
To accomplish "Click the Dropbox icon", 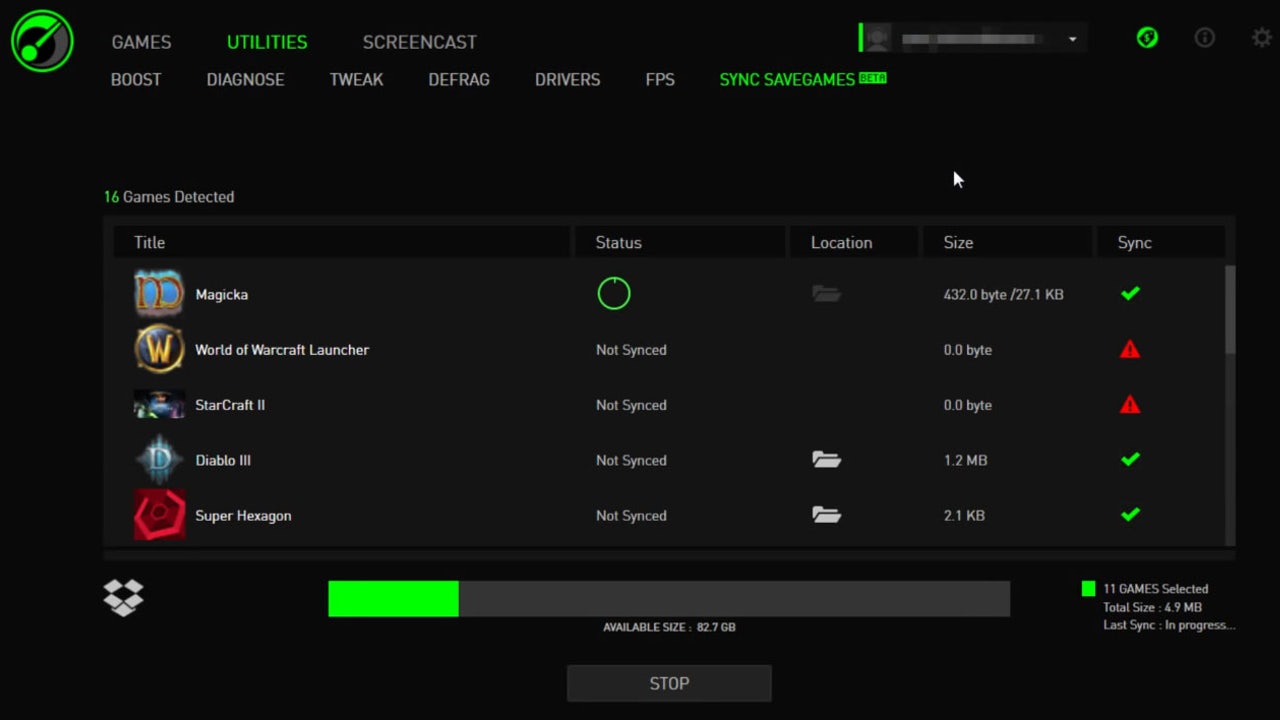I will [x=124, y=597].
